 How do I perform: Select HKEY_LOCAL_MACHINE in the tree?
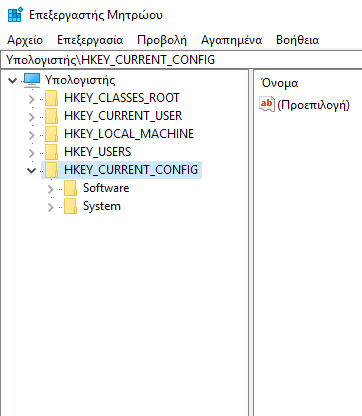129,134
